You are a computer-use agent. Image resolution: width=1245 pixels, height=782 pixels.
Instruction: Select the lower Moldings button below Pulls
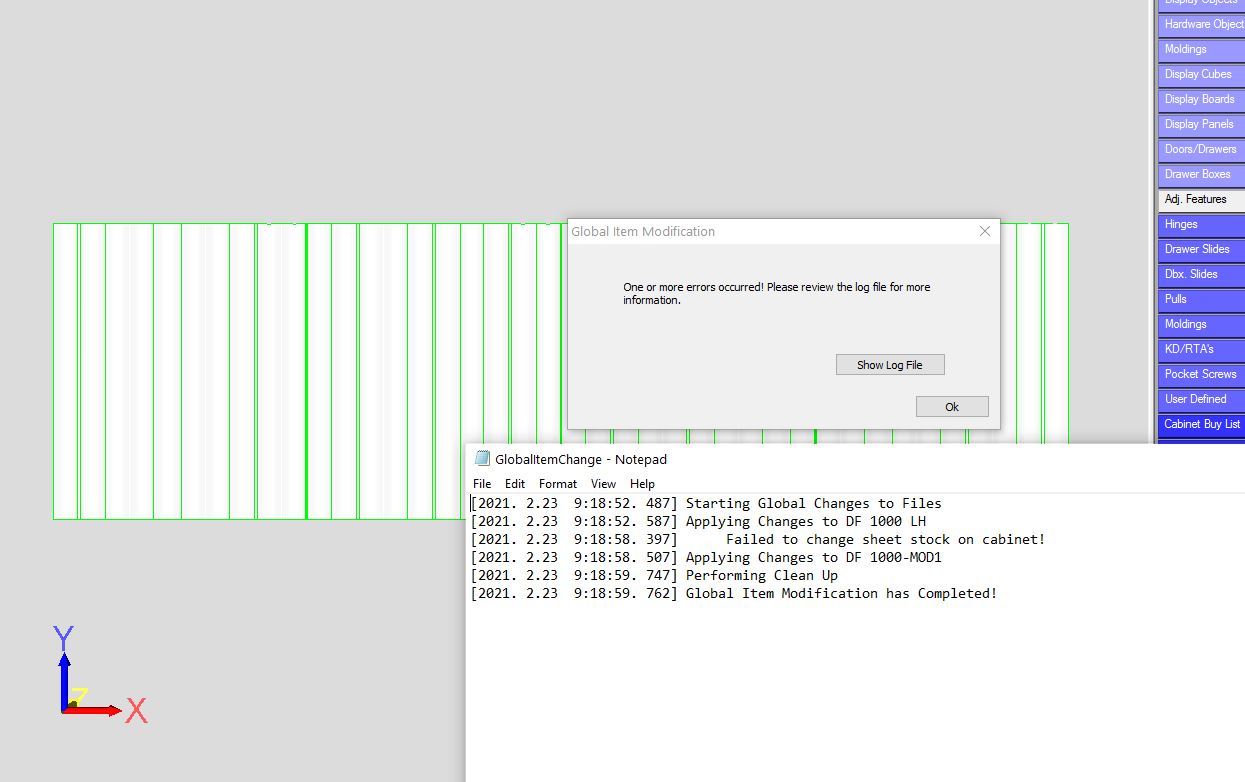click(x=1202, y=324)
